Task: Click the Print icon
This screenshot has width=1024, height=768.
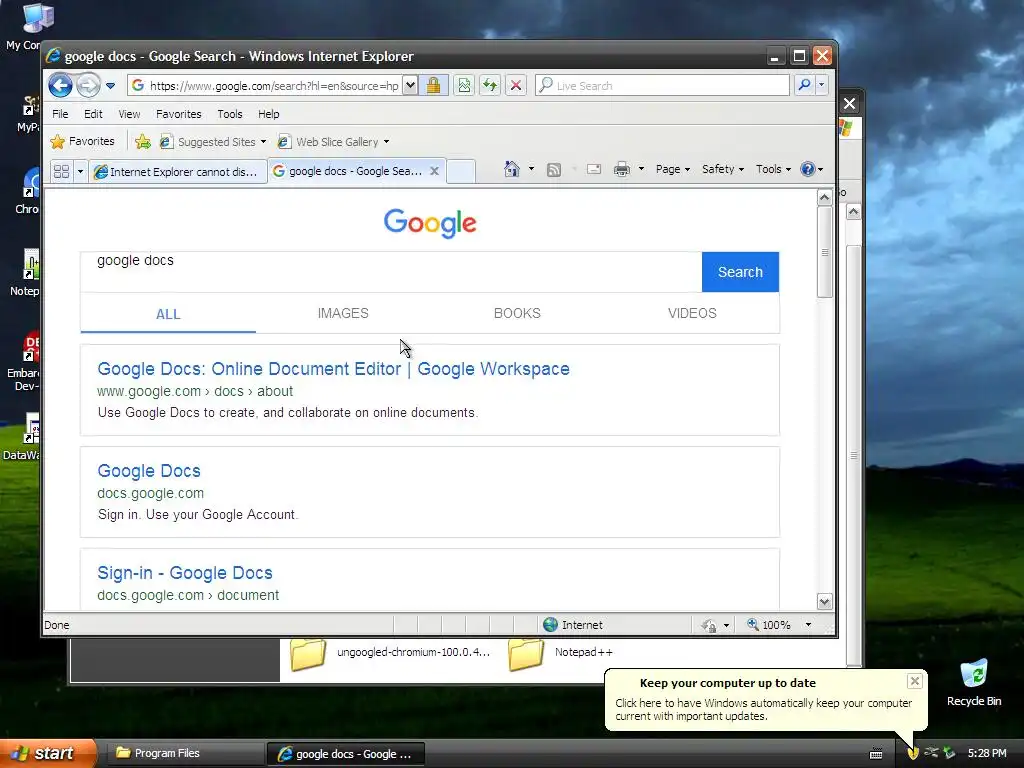Action: pos(622,169)
